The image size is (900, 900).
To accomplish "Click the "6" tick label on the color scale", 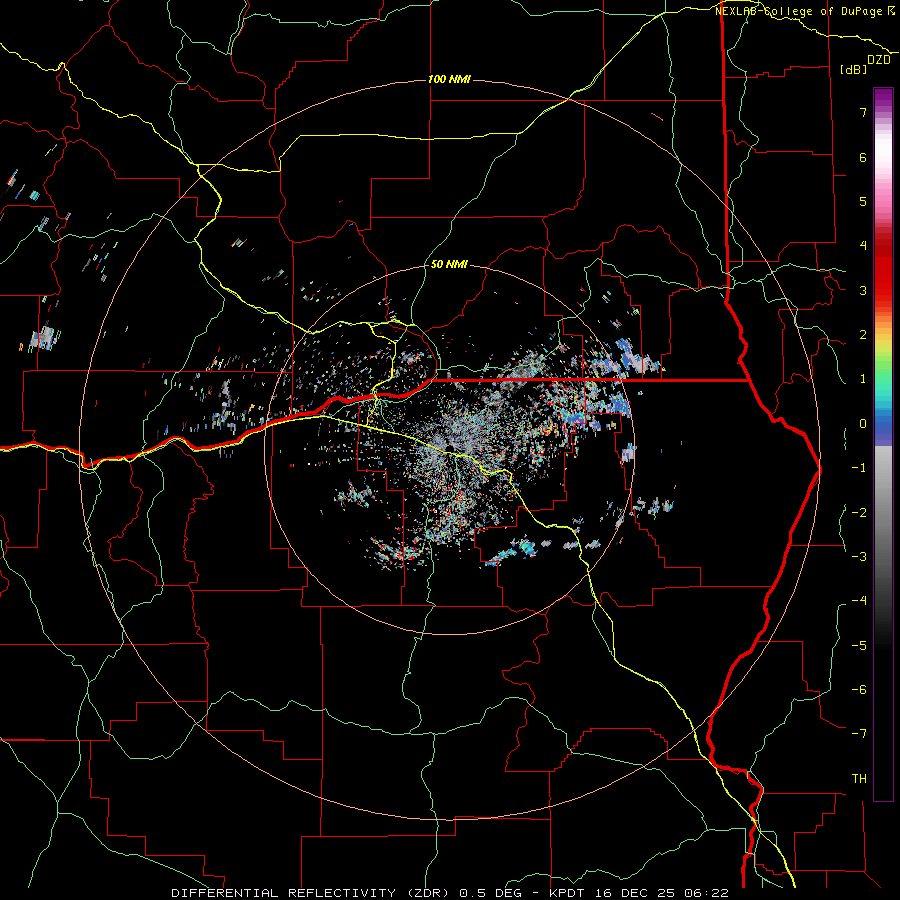I will coord(863,157).
